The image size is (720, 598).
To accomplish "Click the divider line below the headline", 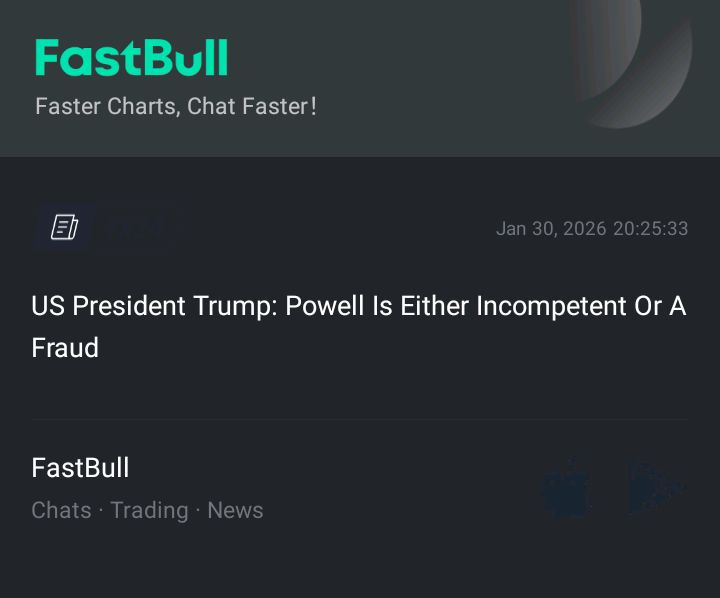I will [358, 419].
